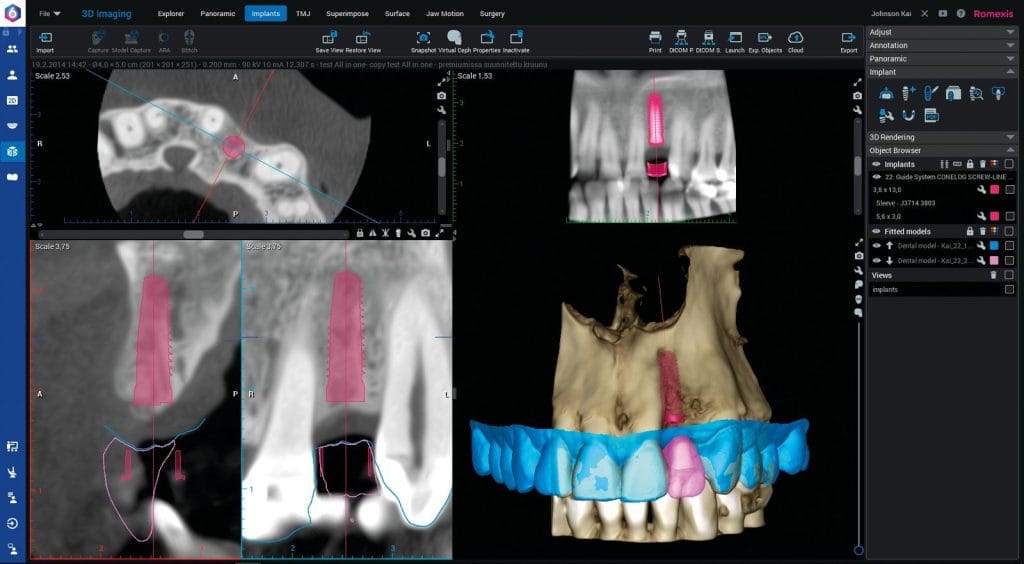Toggle visibility eye for Implants group
1024x564 pixels.
877,164
